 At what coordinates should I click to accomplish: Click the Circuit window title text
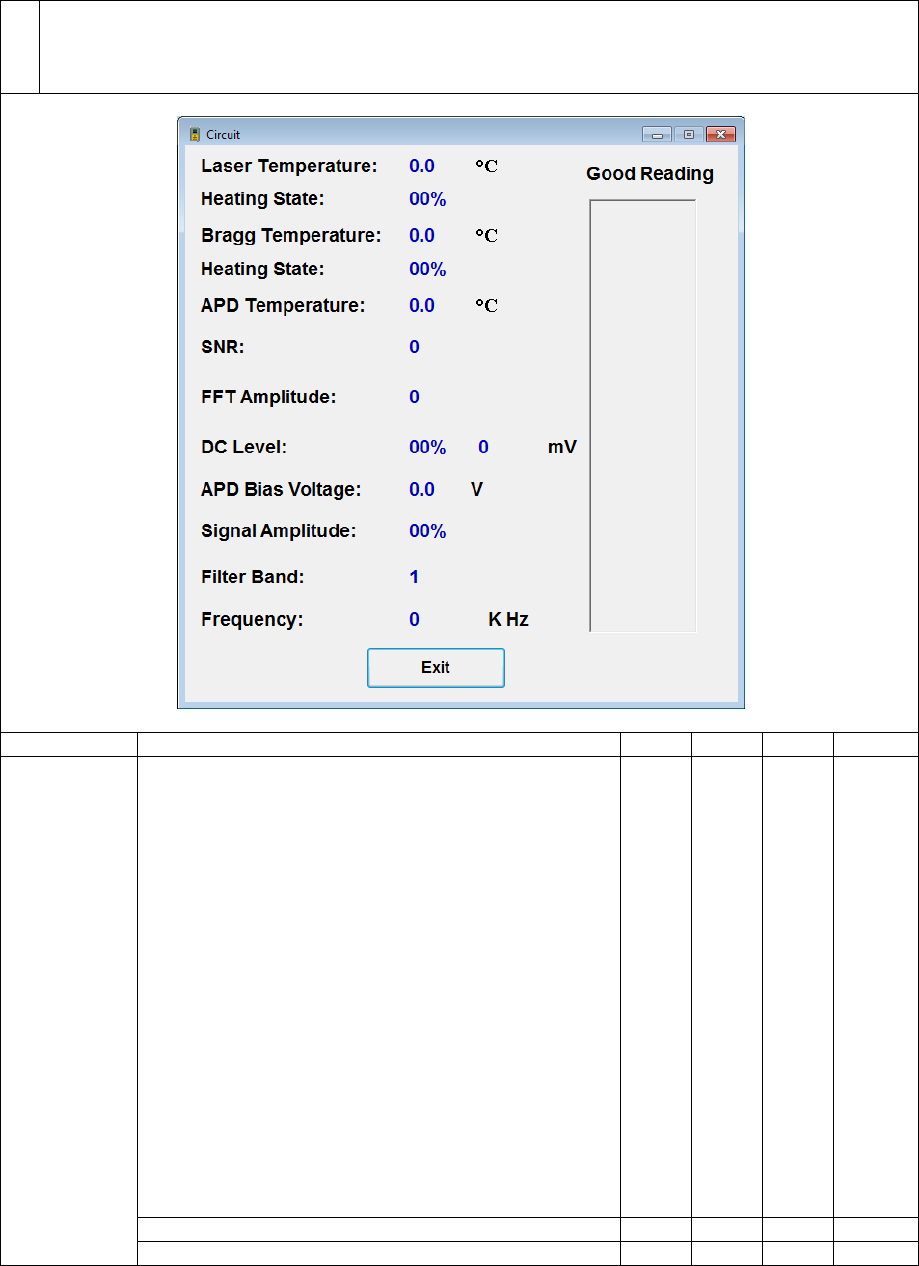223,135
